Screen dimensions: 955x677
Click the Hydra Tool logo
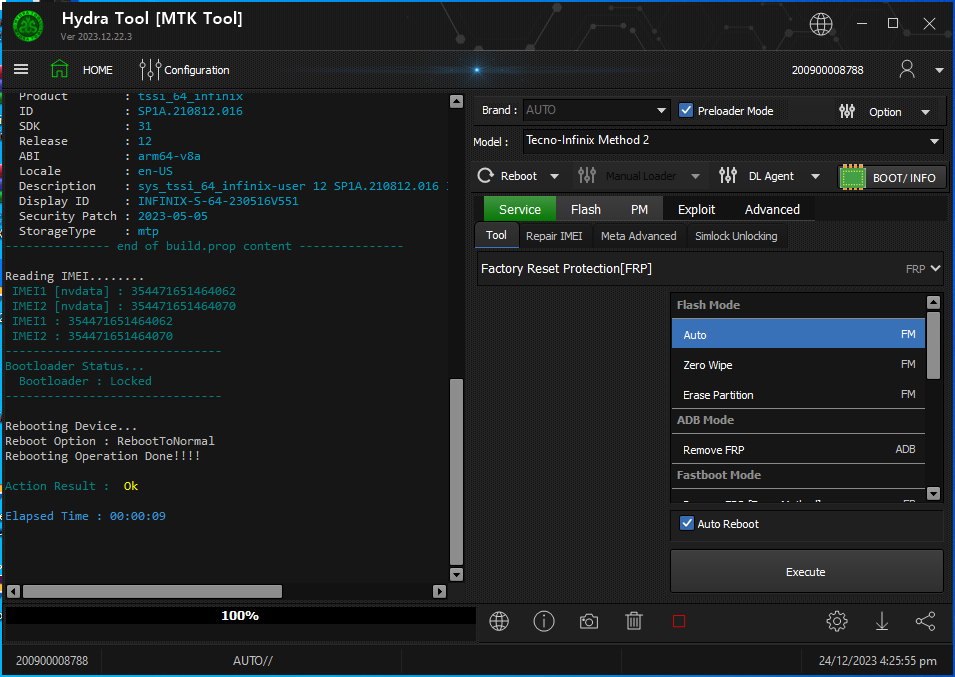(x=28, y=27)
